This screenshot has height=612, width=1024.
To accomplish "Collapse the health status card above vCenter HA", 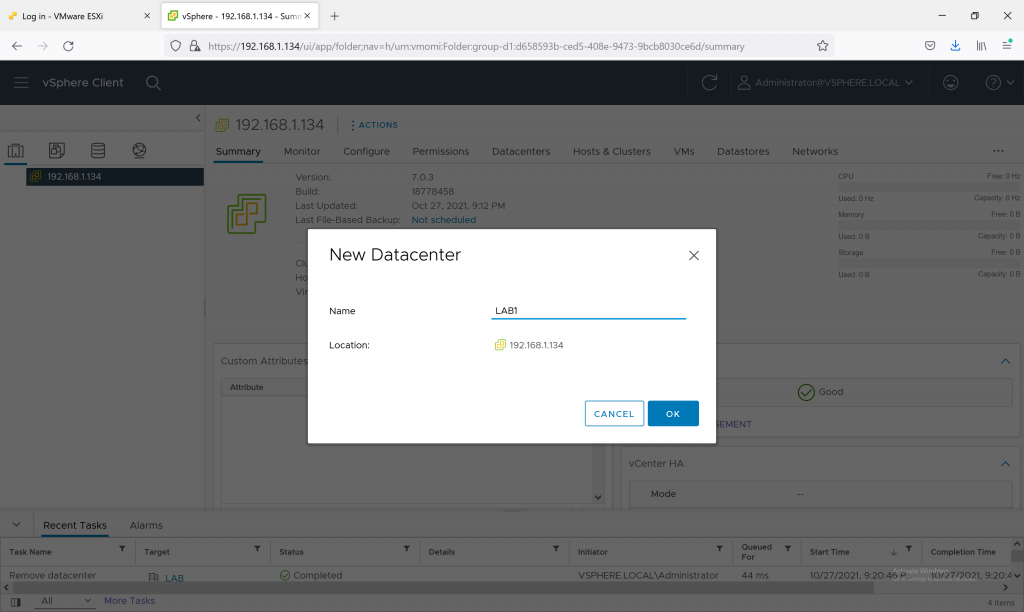I will (1005, 361).
